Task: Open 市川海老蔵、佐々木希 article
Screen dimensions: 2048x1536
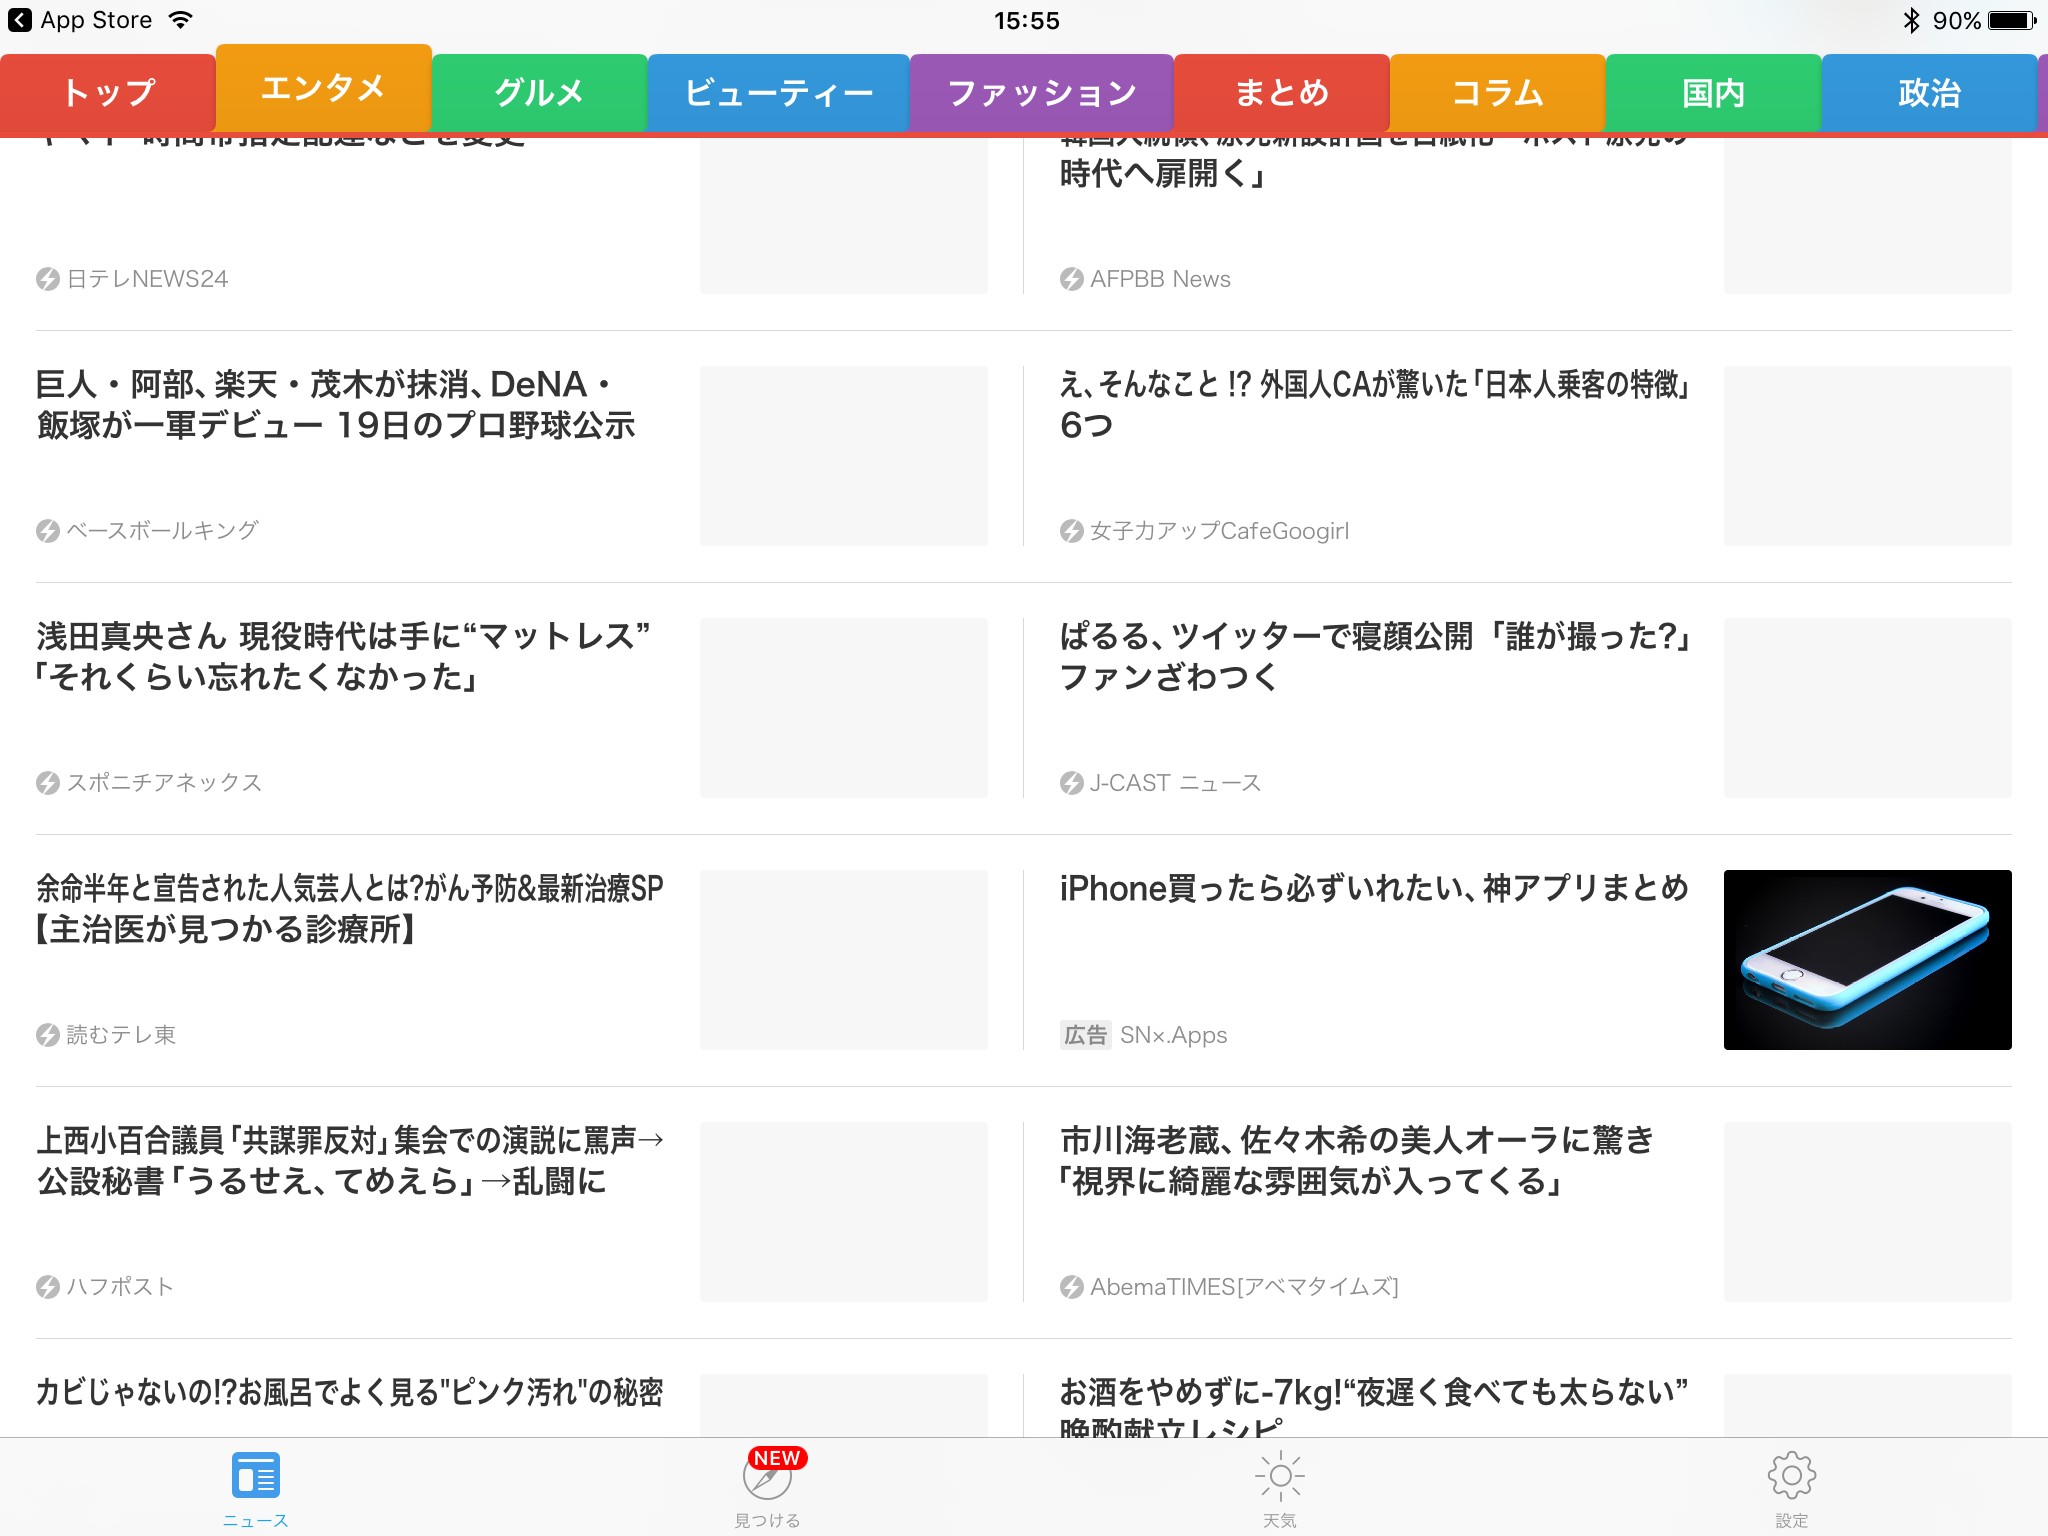Action: click(x=1356, y=1160)
